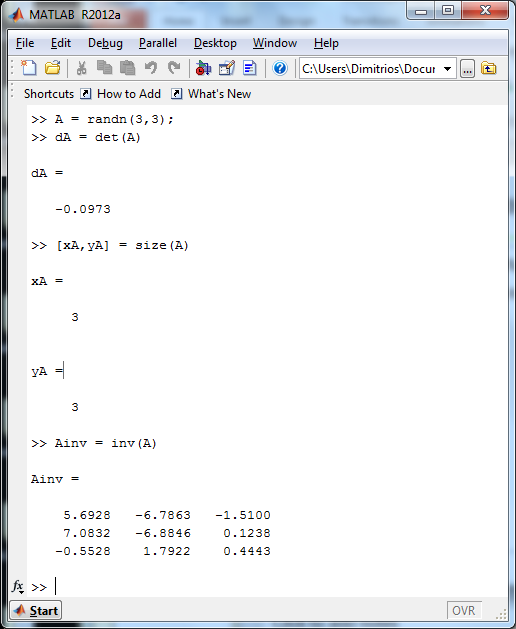The width and height of the screenshot is (516, 629).
Task: Click the matrix value 5.6928
Action: pos(87,515)
